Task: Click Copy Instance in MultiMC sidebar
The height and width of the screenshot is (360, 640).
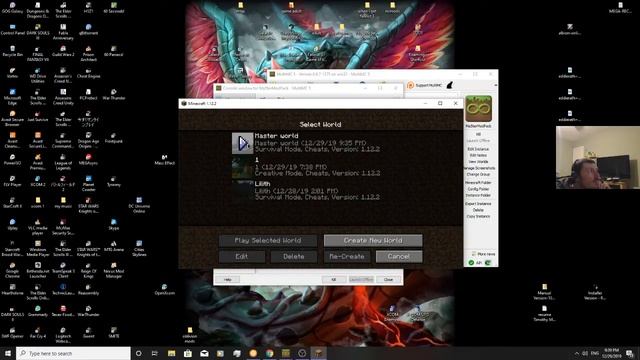Action: 478,216
